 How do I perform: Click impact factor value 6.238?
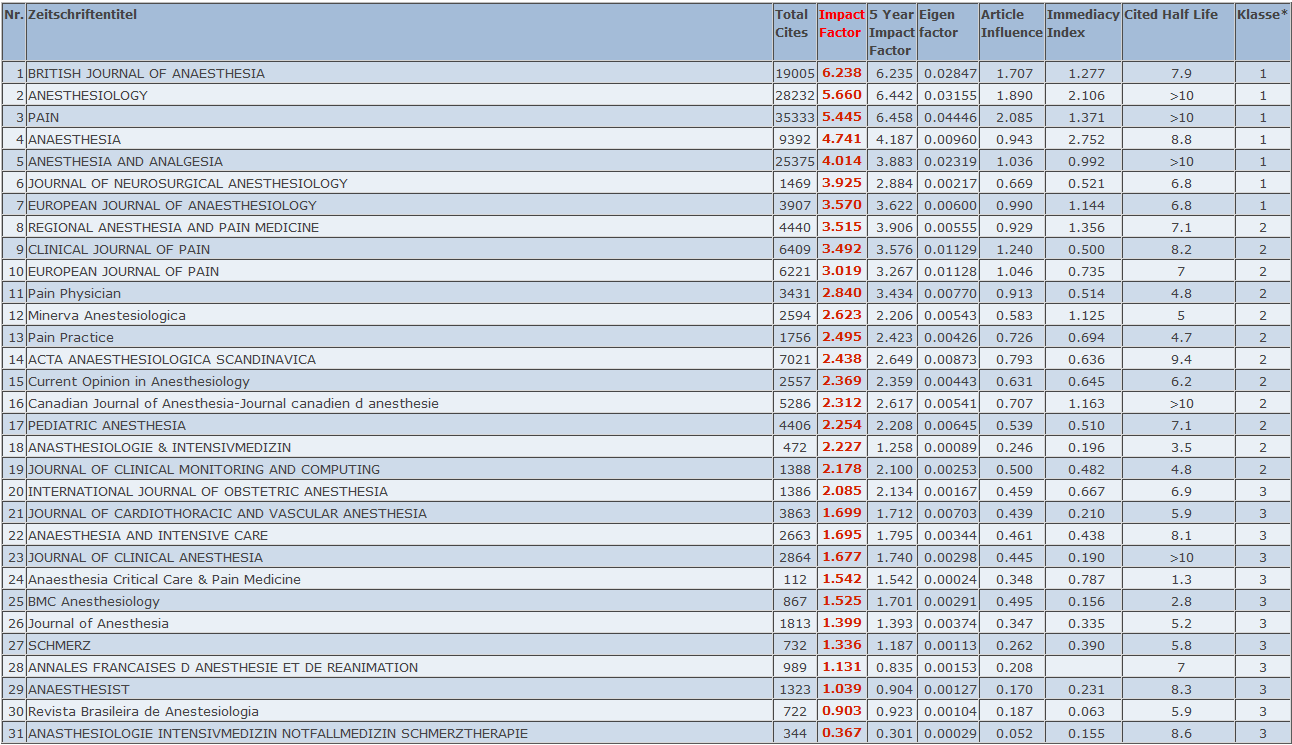[x=841, y=74]
